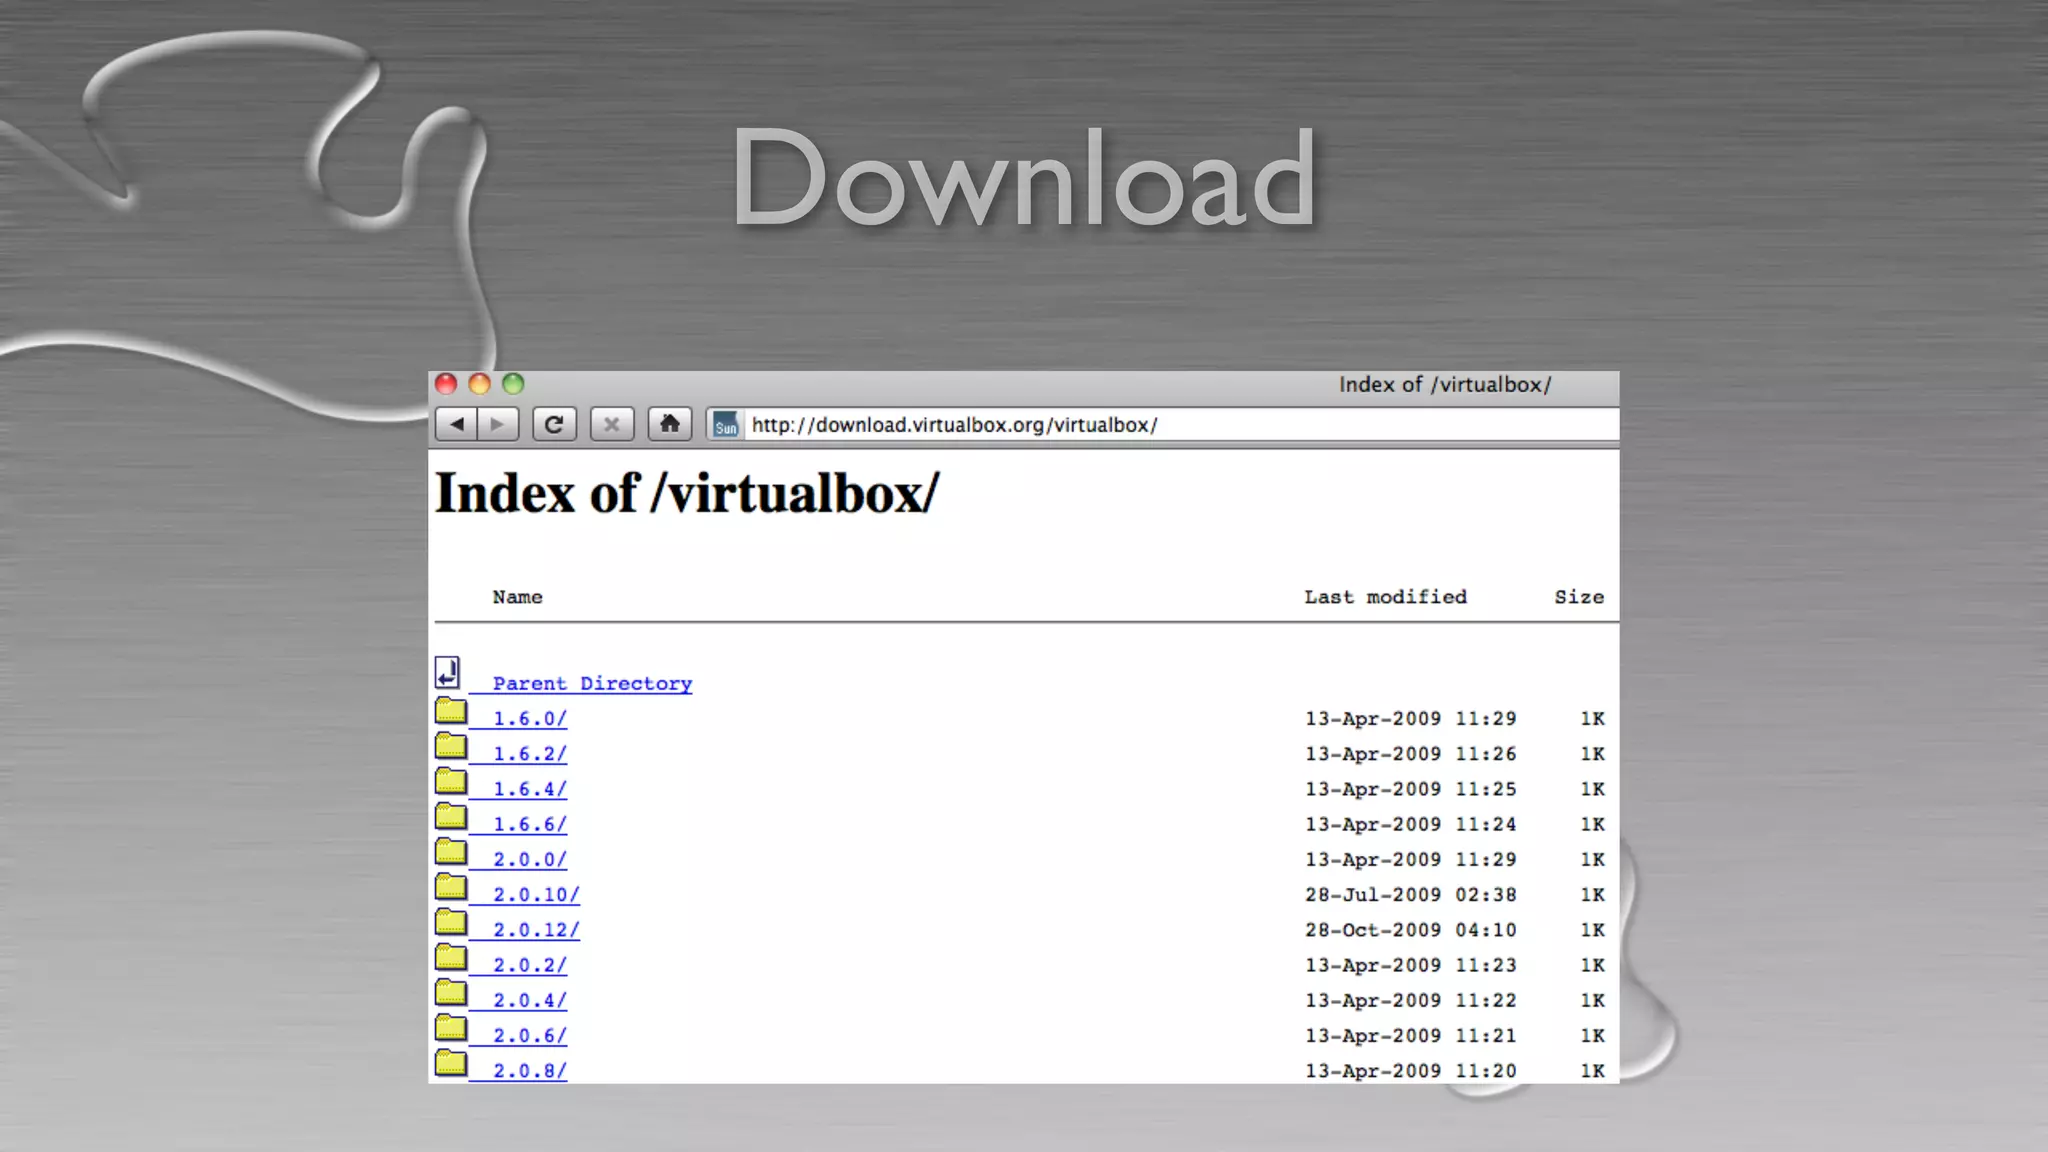2048x1152 pixels.
Task: Open the 2.0.0/ directory link
Action: click(530, 859)
